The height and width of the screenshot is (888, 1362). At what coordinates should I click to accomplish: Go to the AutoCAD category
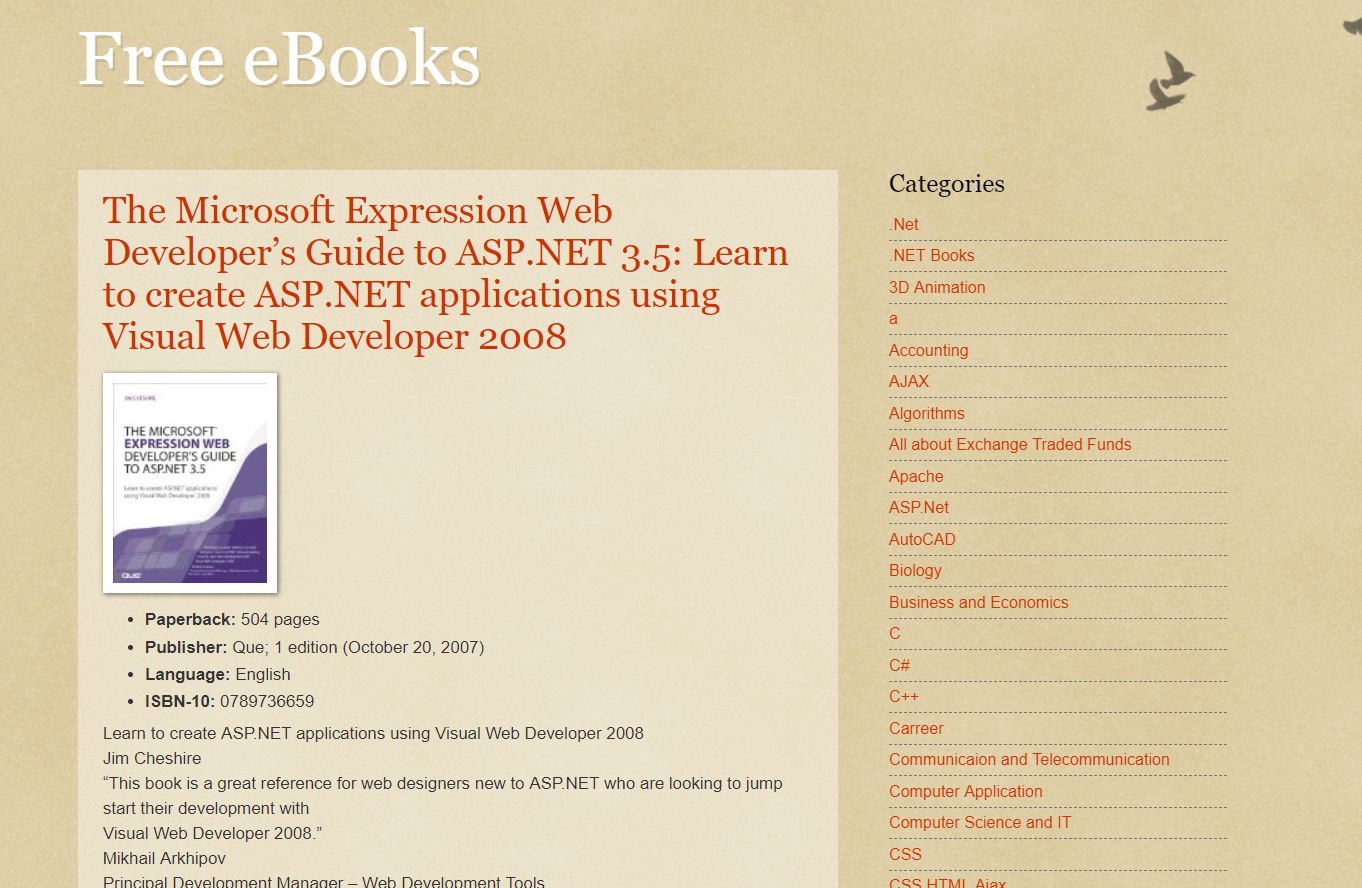(x=922, y=539)
